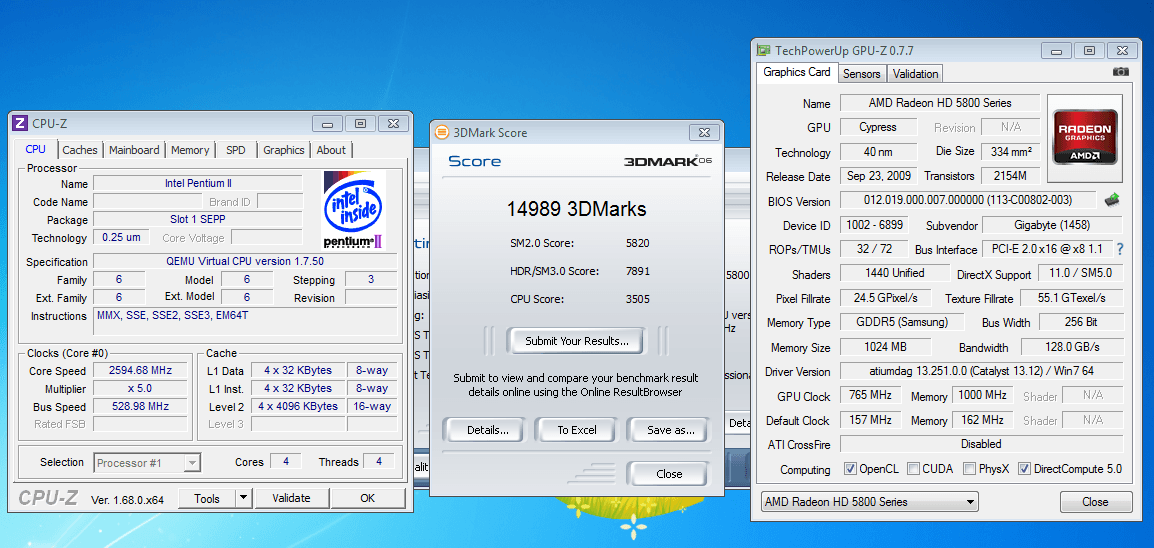Image resolution: width=1154 pixels, height=548 pixels.
Task: Click the Radeon Graphics AMD logo
Action: [1085, 138]
